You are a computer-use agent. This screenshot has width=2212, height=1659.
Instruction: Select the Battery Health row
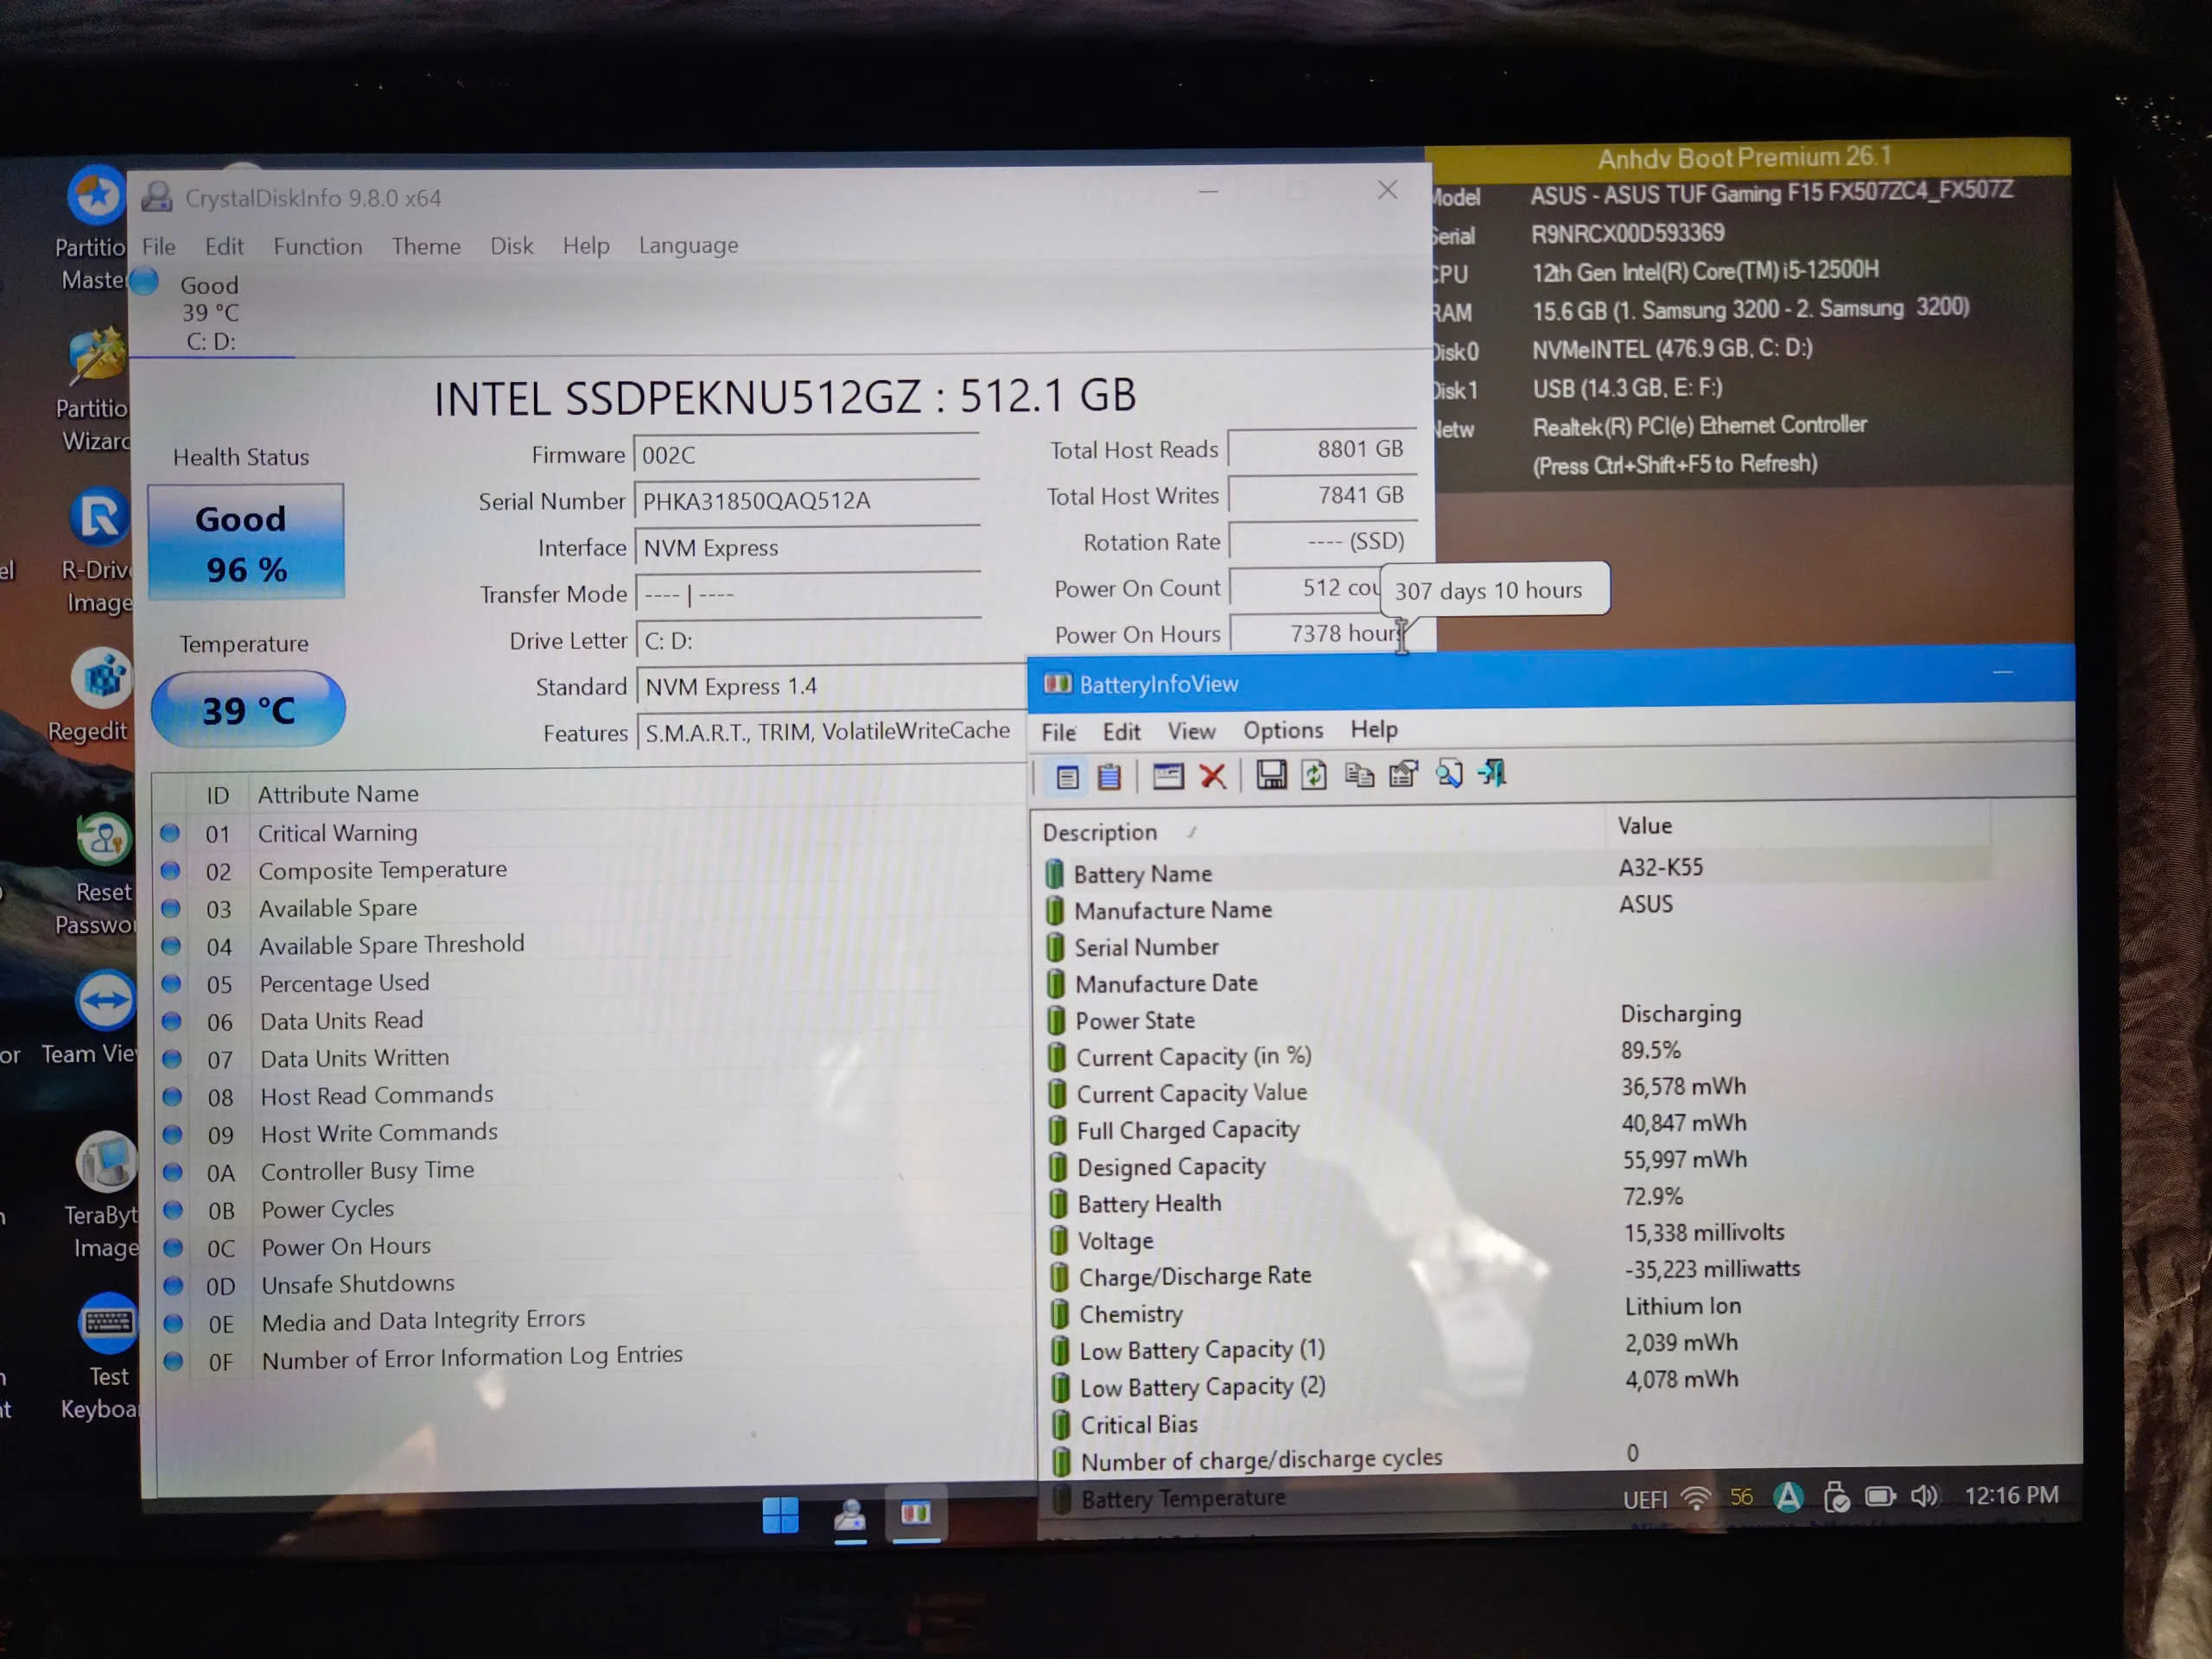[x=1518, y=1200]
